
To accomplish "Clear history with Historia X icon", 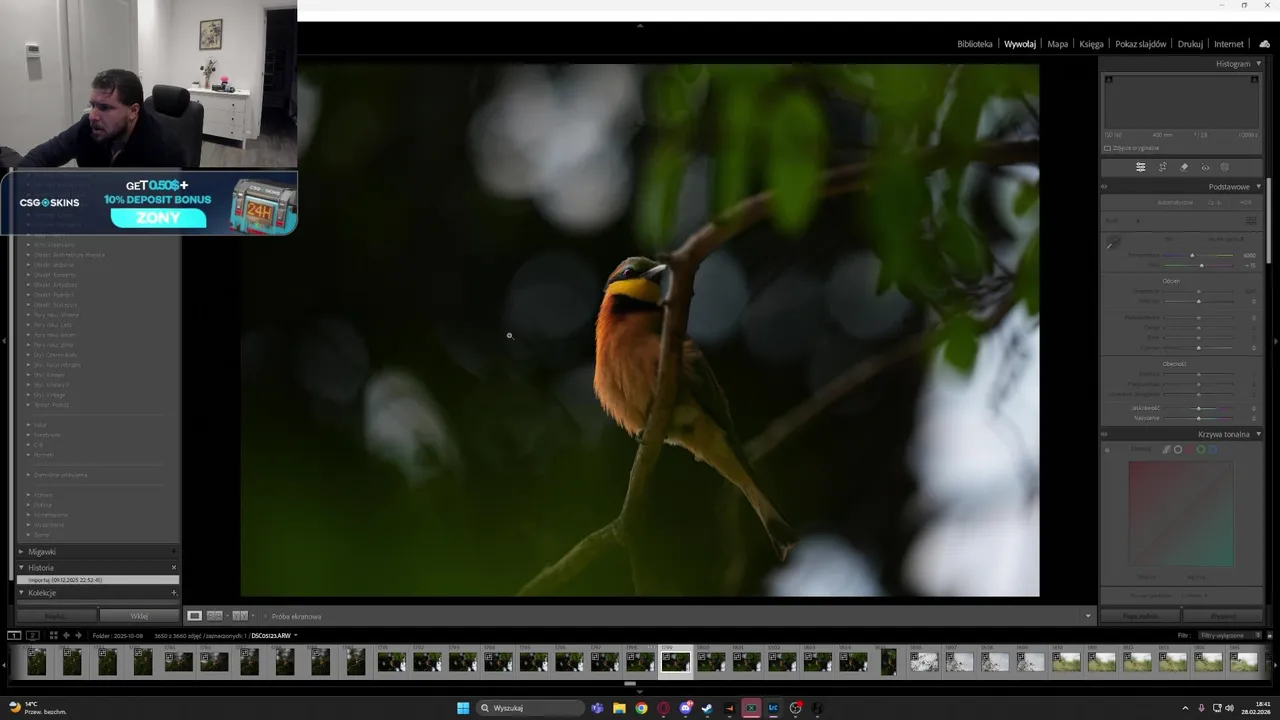I will 173,568.
